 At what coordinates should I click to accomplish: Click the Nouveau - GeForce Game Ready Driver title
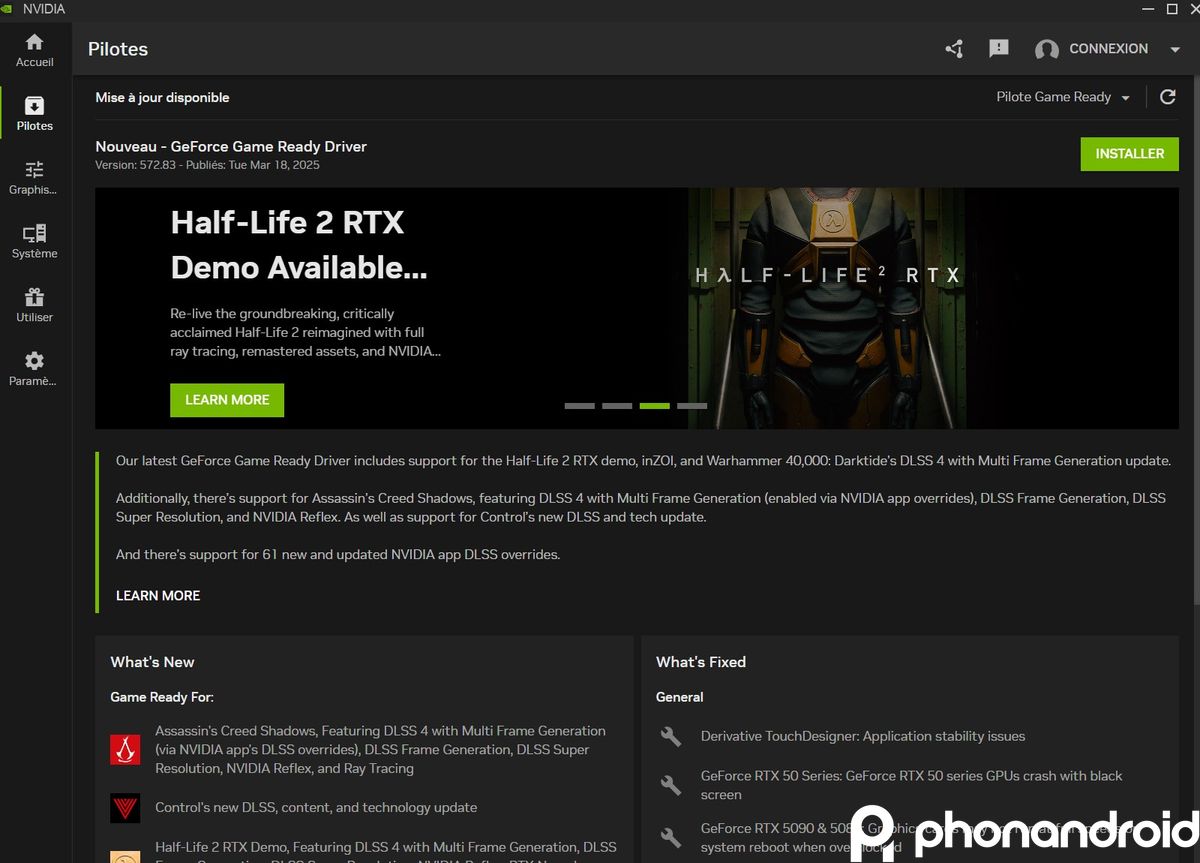click(231, 146)
